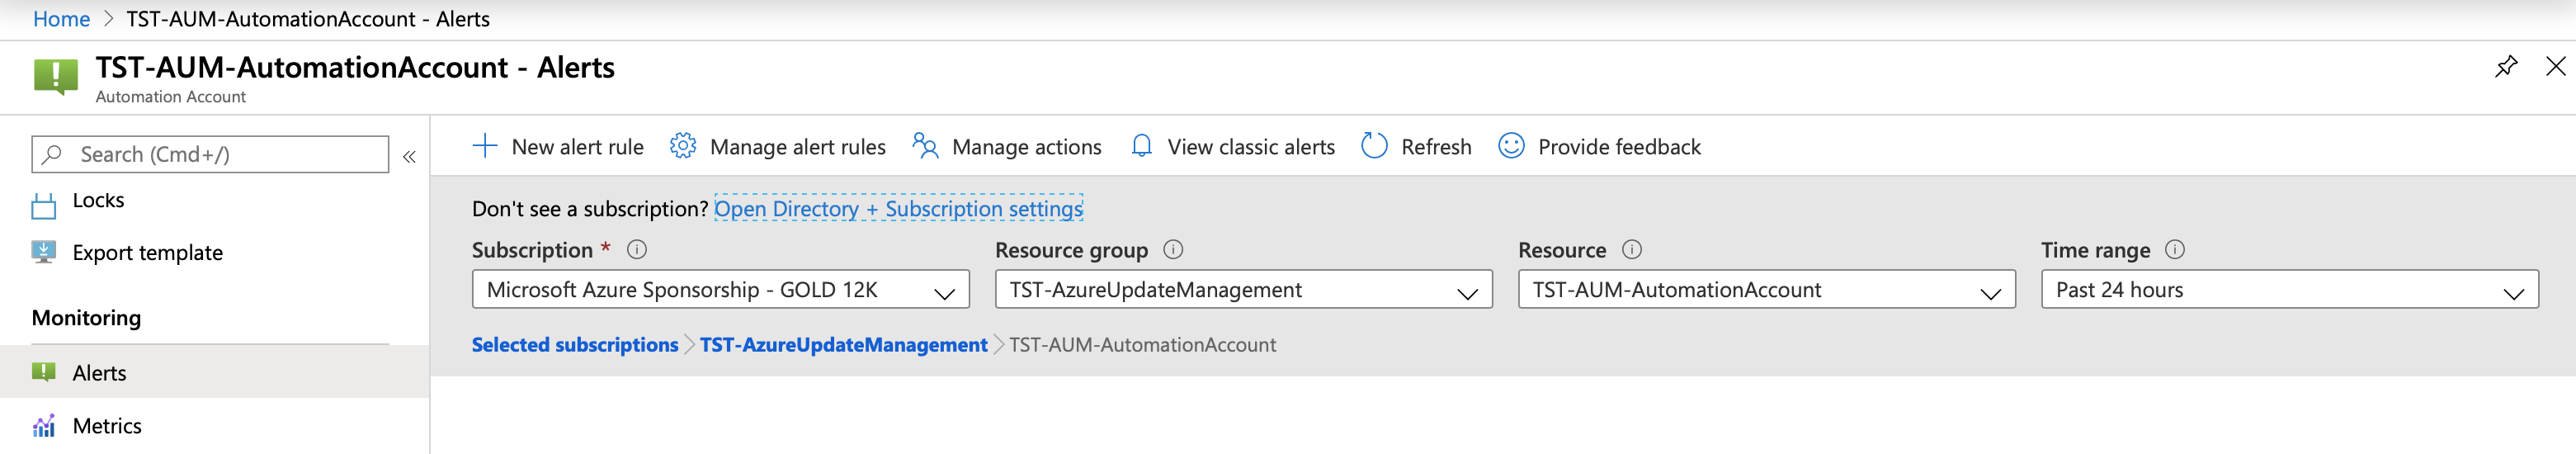Select Export template in sidebar
Viewport: 2576px width, 454px height.
pyautogui.click(x=147, y=253)
